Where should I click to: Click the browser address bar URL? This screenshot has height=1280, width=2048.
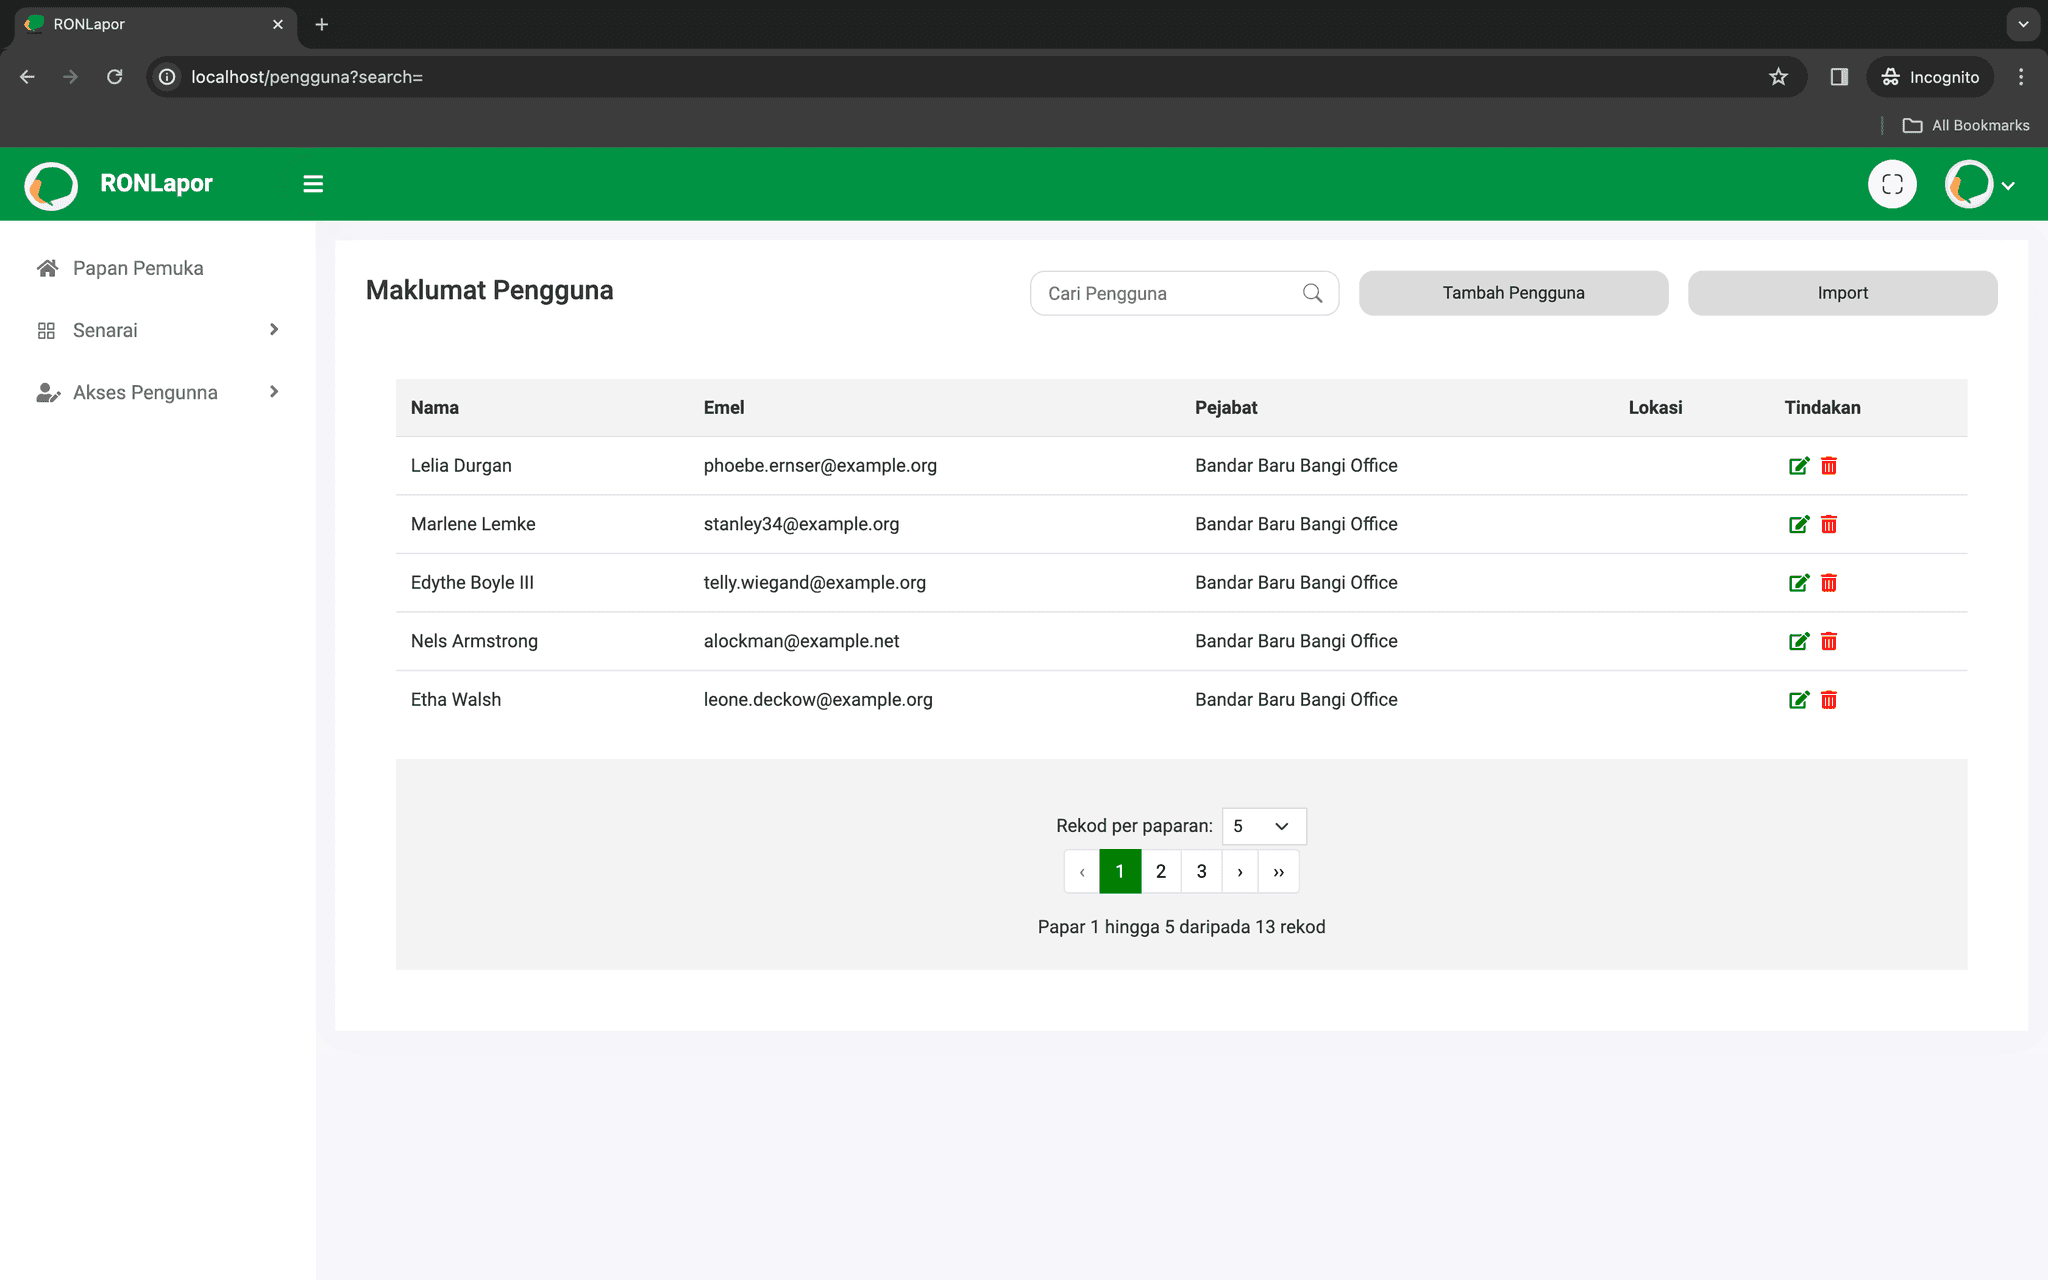307,77
